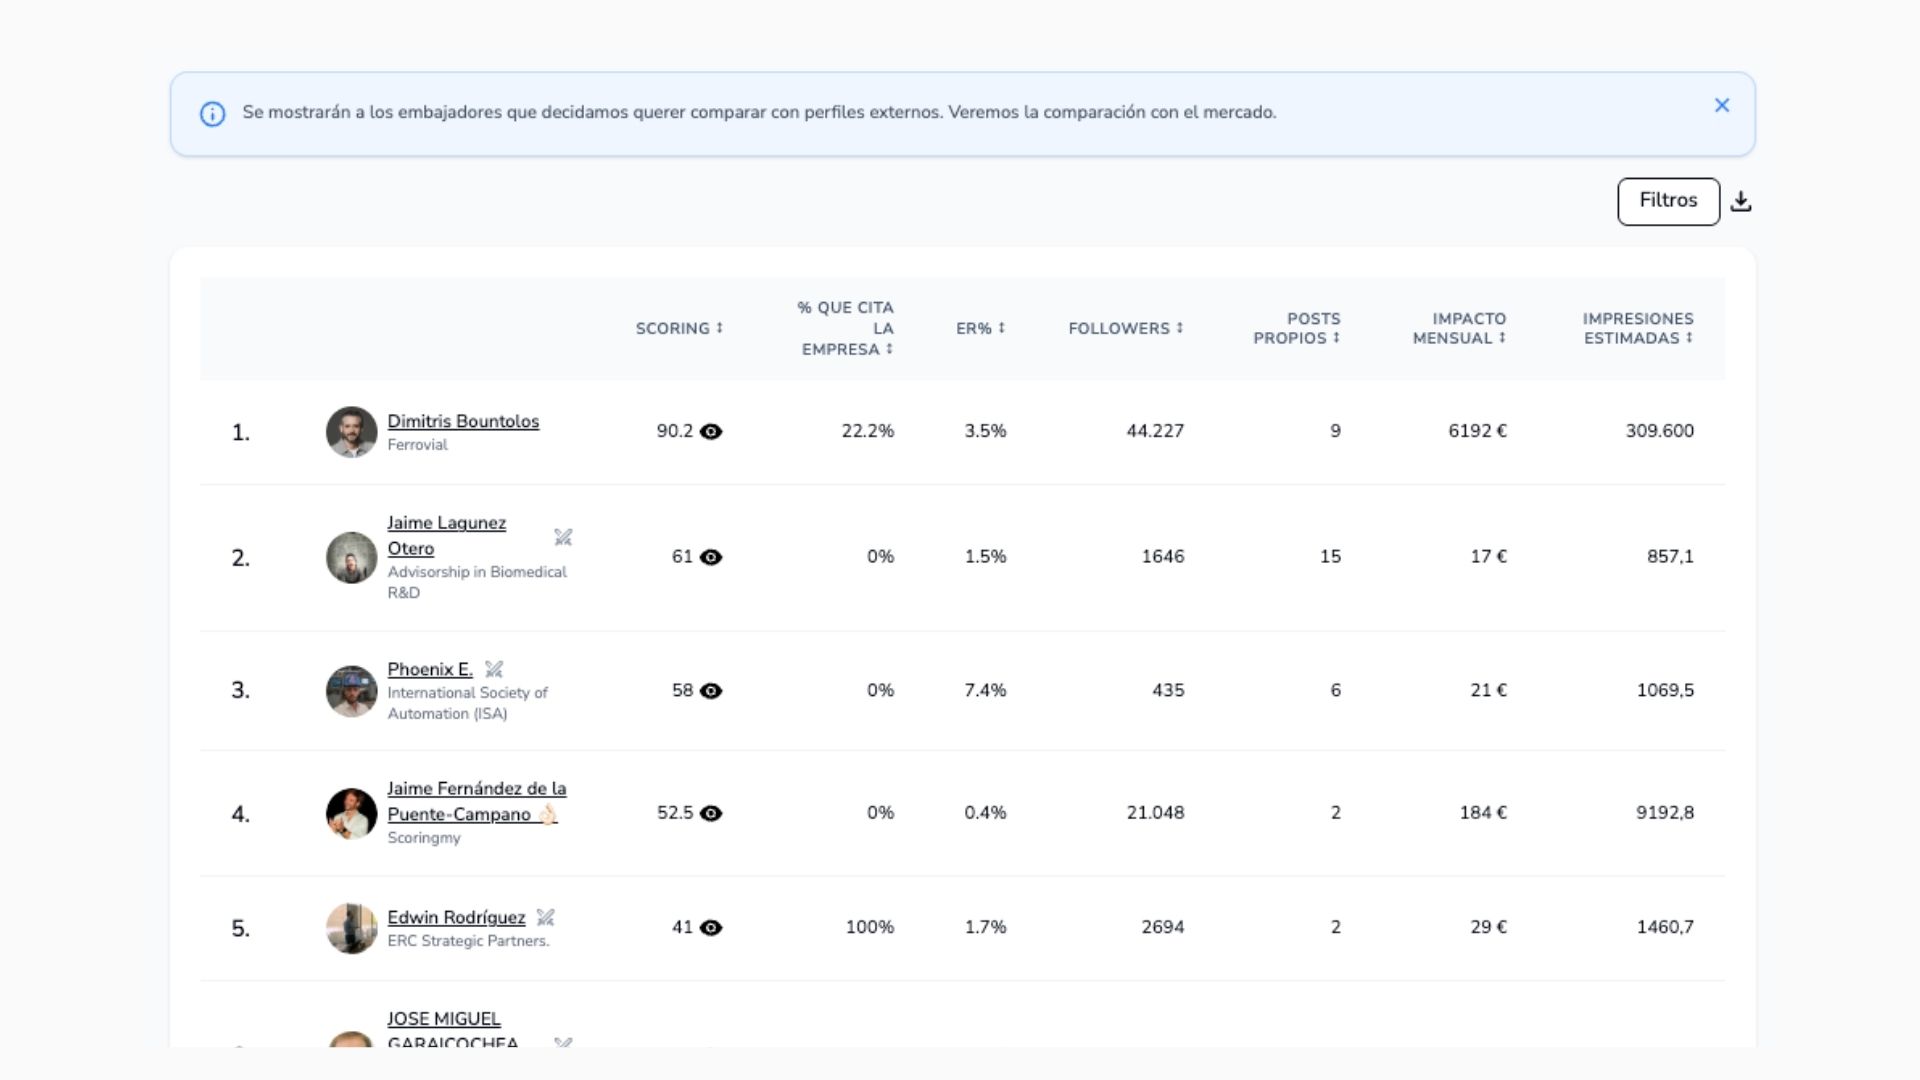Select the 44.227 followers value
The height and width of the screenshot is (1080, 1920).
pyautogui.click(x=1155, y=431)
